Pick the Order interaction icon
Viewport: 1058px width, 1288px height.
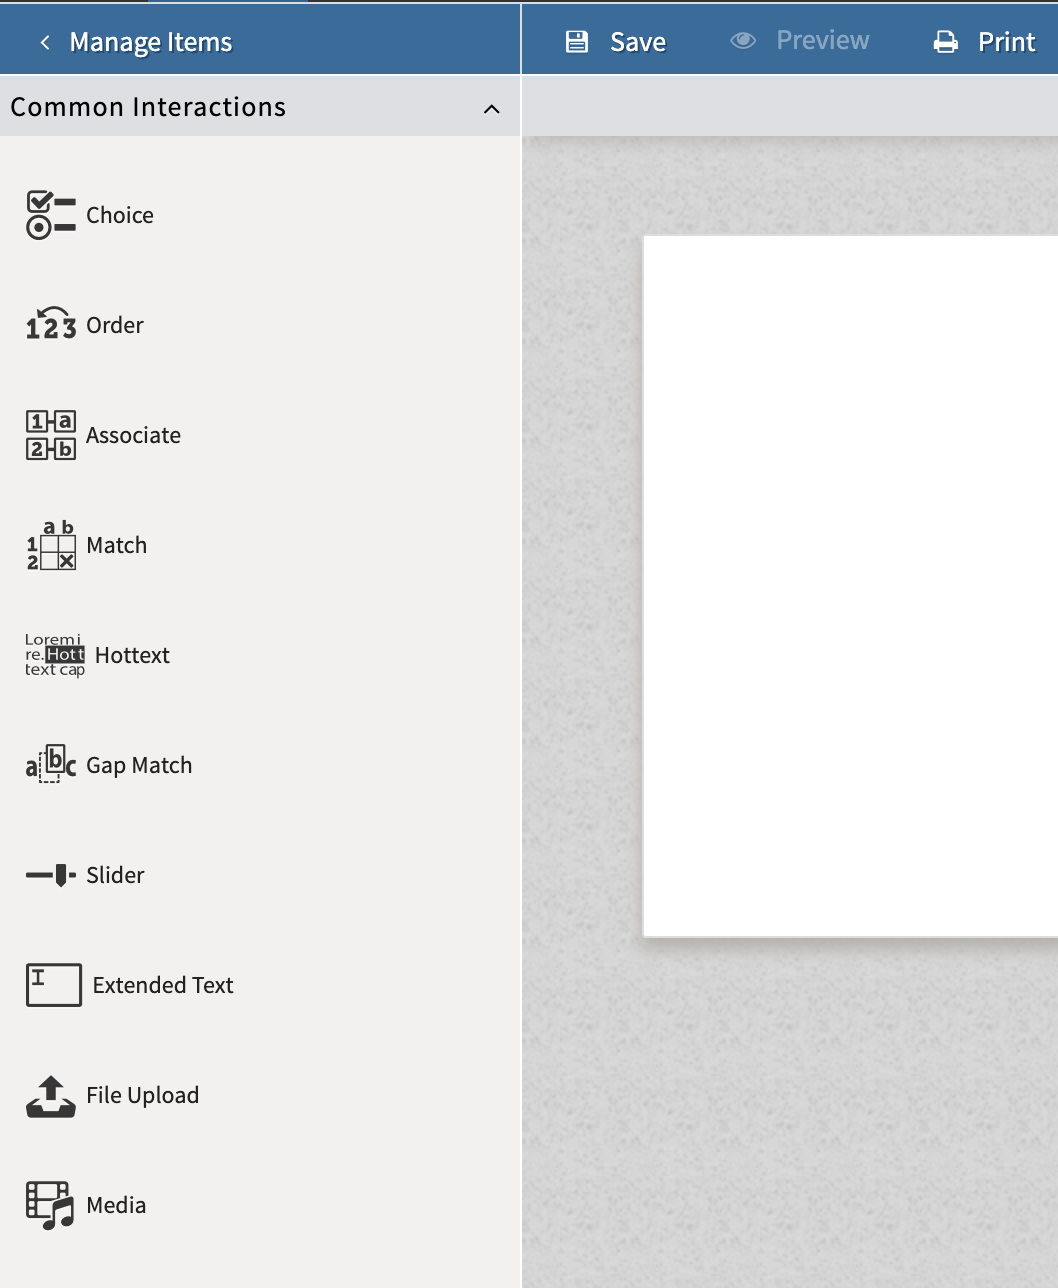(x=50, y=325)
